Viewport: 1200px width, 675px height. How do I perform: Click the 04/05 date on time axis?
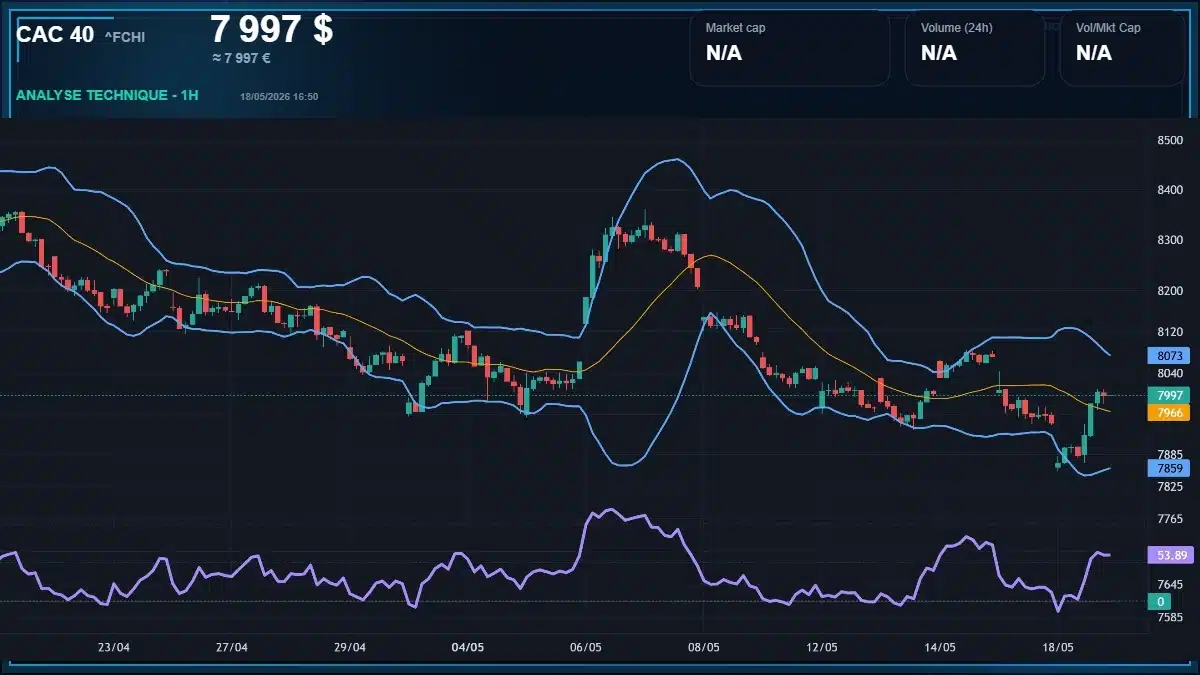pos(467,647)
